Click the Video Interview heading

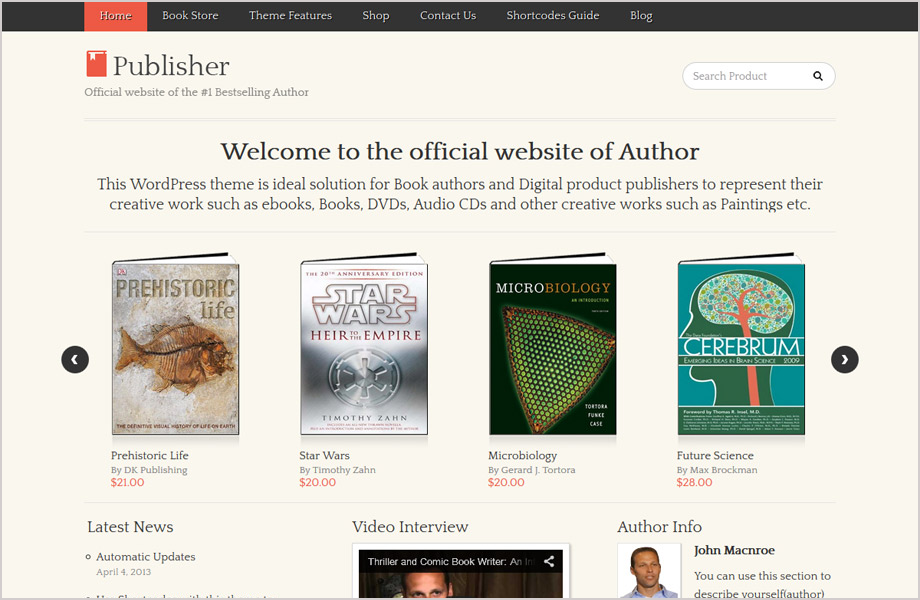point(410,527)
